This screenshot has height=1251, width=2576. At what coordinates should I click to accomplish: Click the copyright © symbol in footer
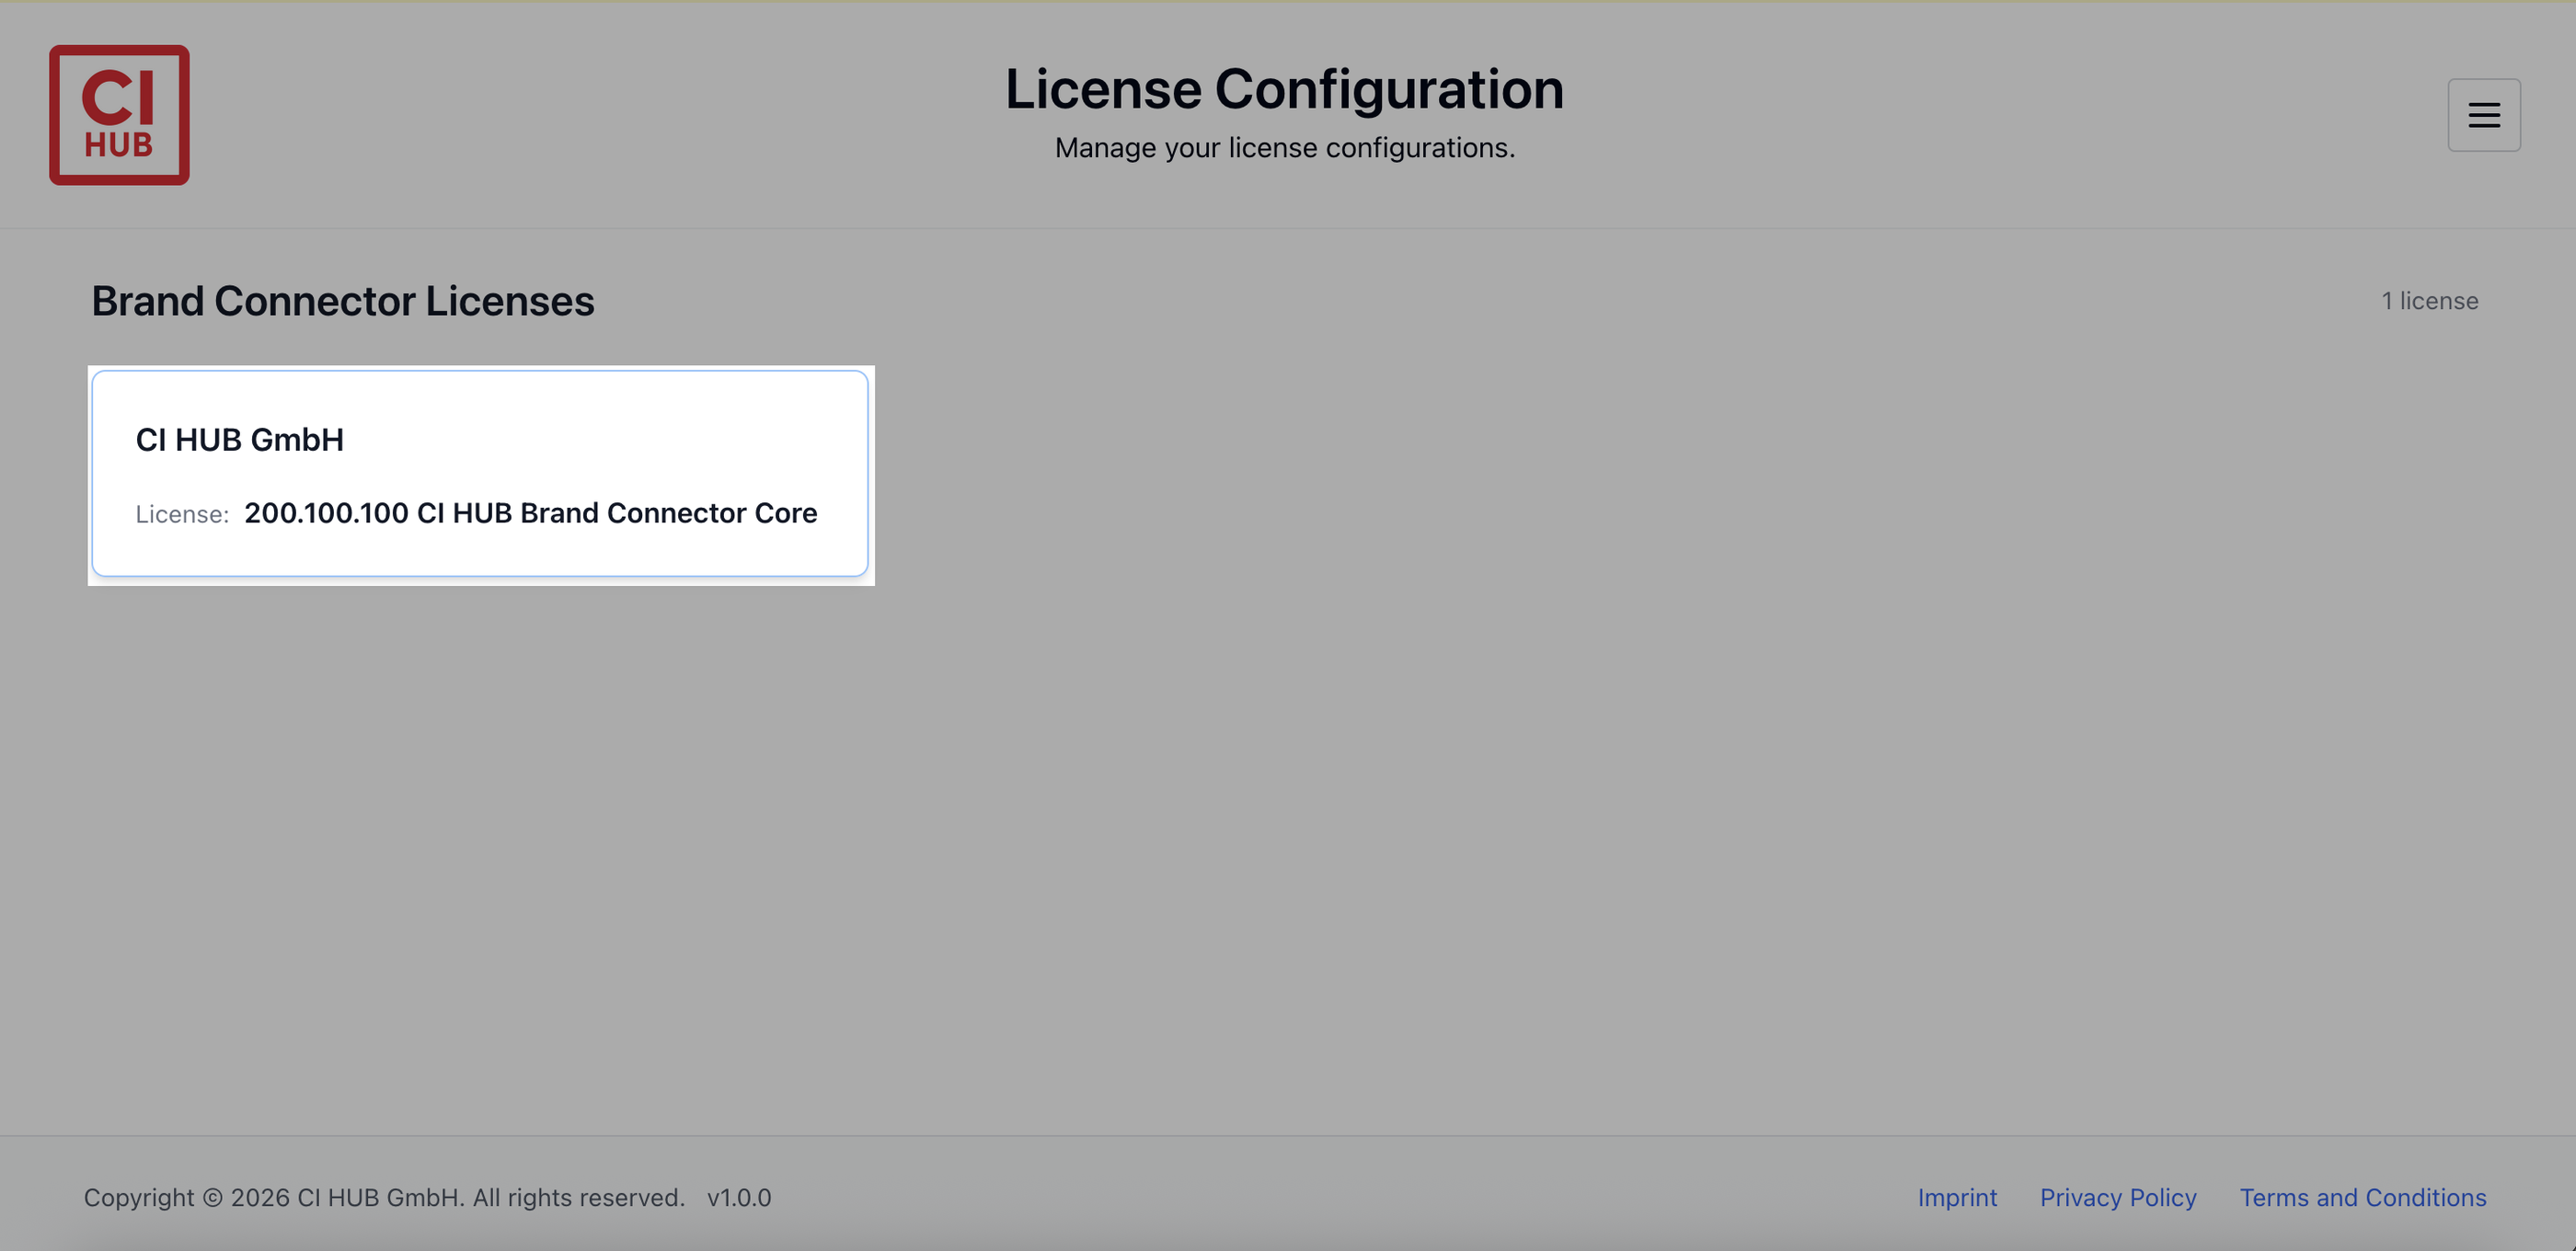[x=212, y=1197]
